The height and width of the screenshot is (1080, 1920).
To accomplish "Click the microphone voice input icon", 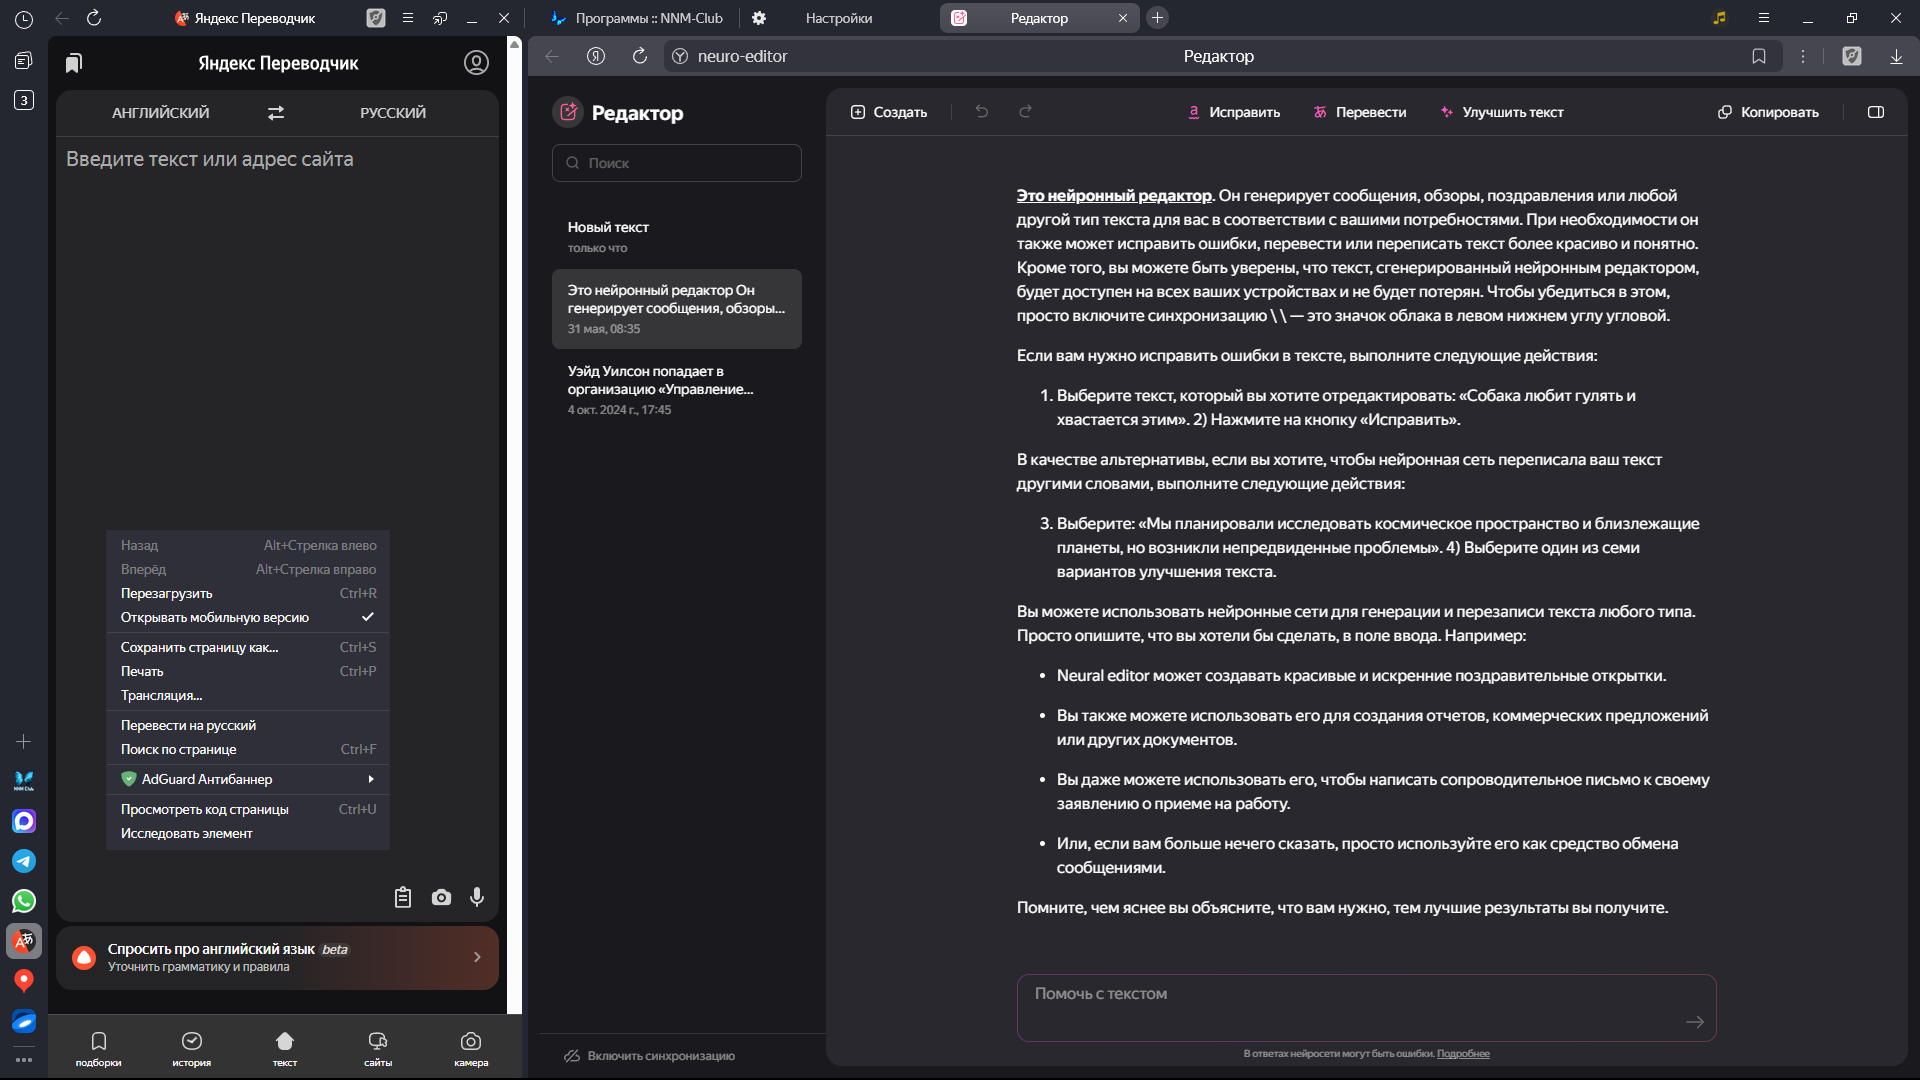I will click(477, 898).
